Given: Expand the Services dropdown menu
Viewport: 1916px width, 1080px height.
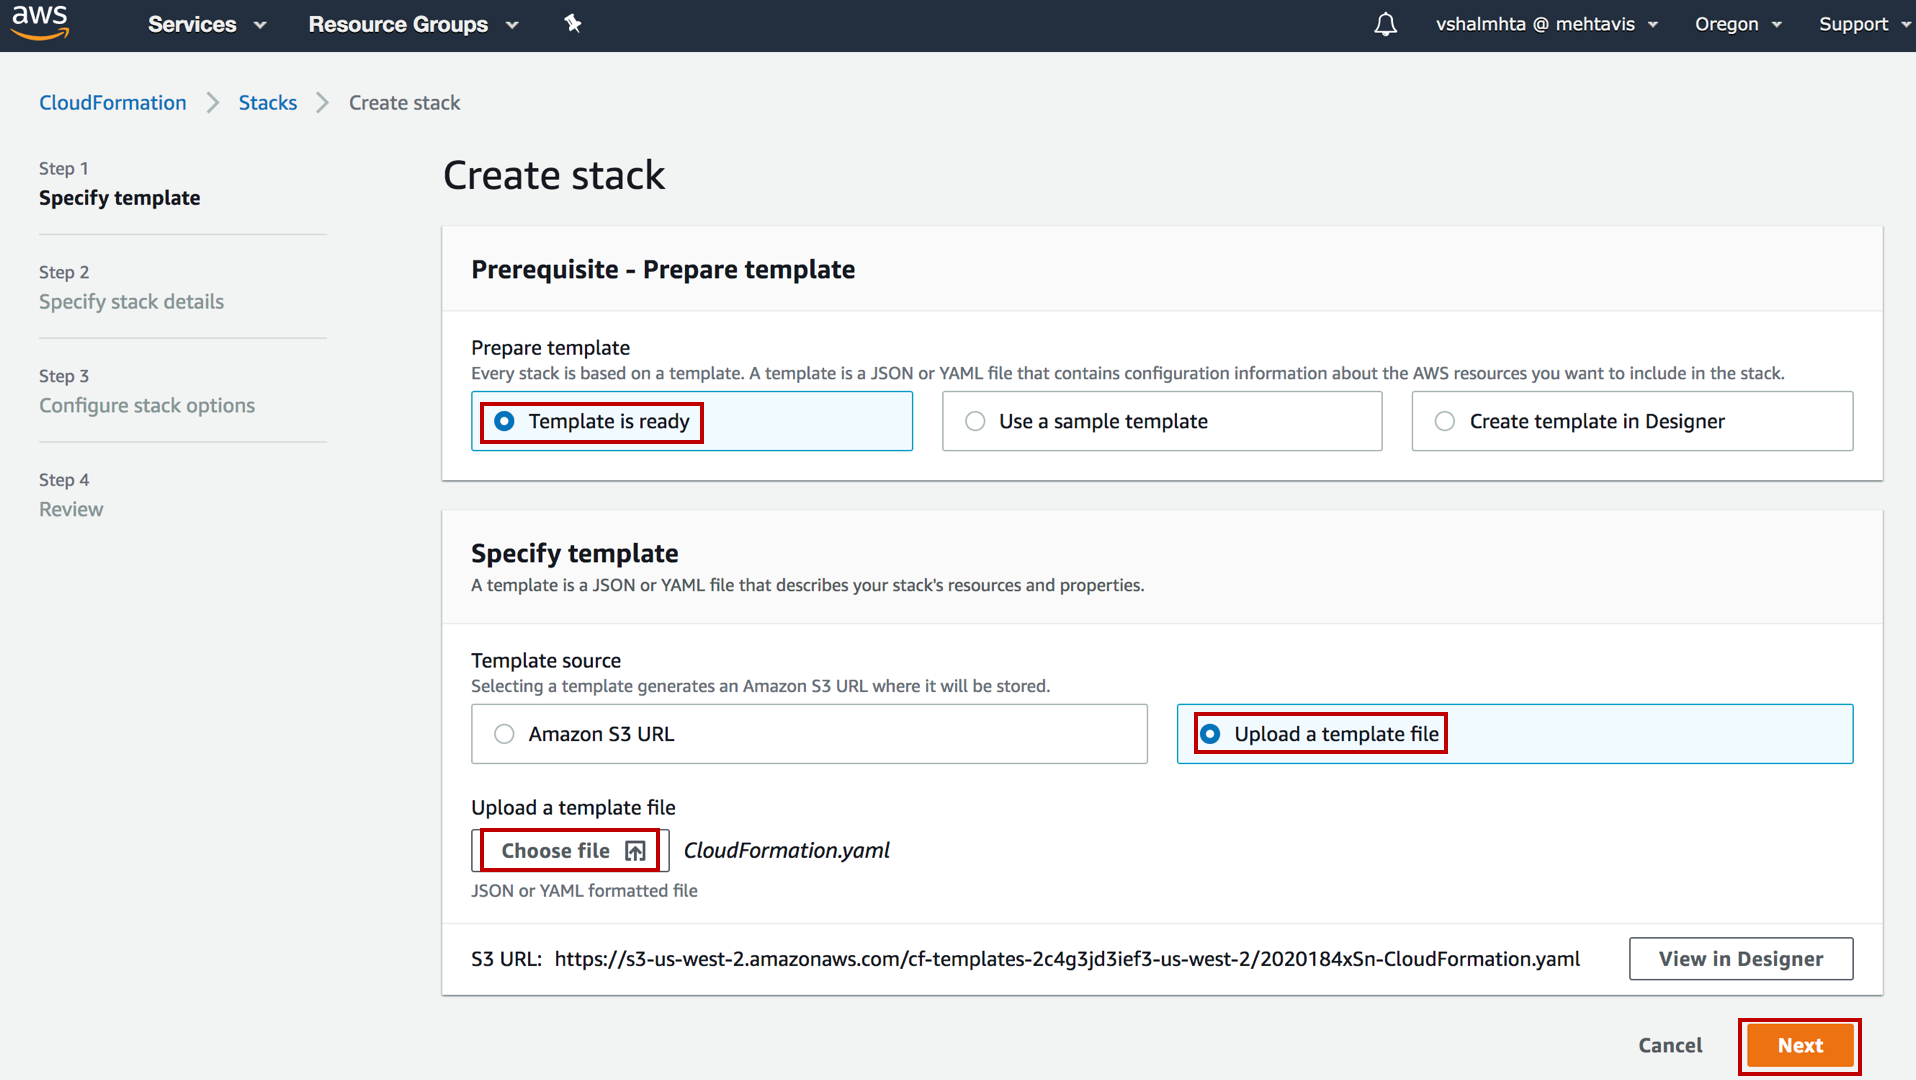Looking at the screenshot, I should (x=207, y=24).
